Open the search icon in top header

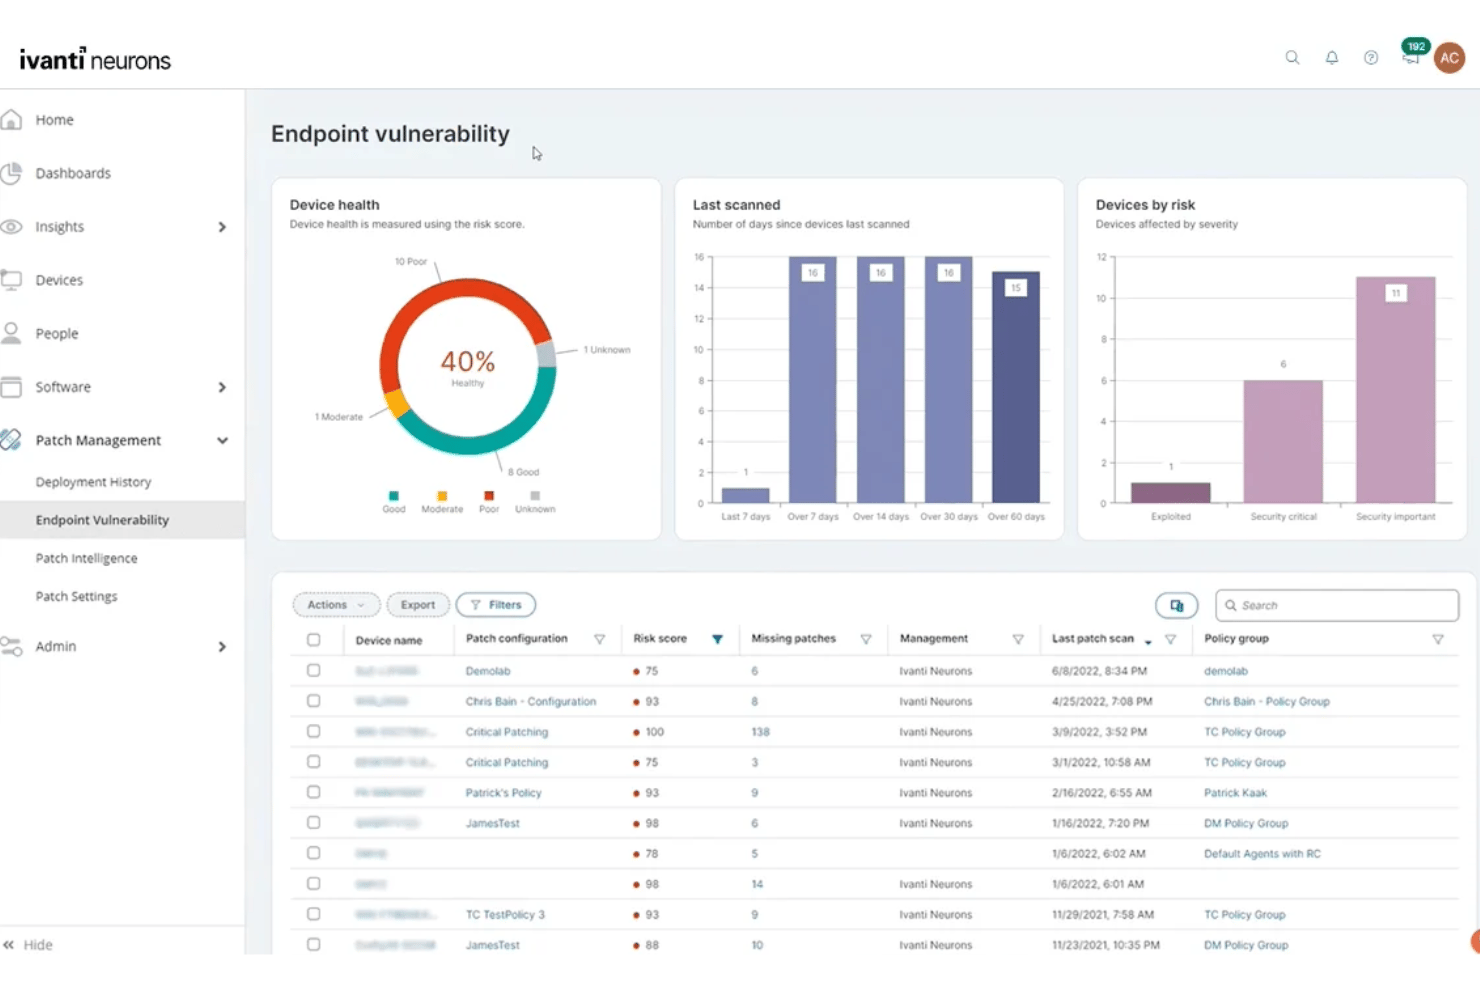point(1292,58)
